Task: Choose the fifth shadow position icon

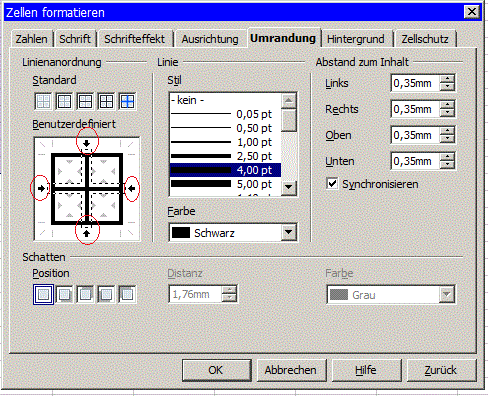Action: point(127,294)
